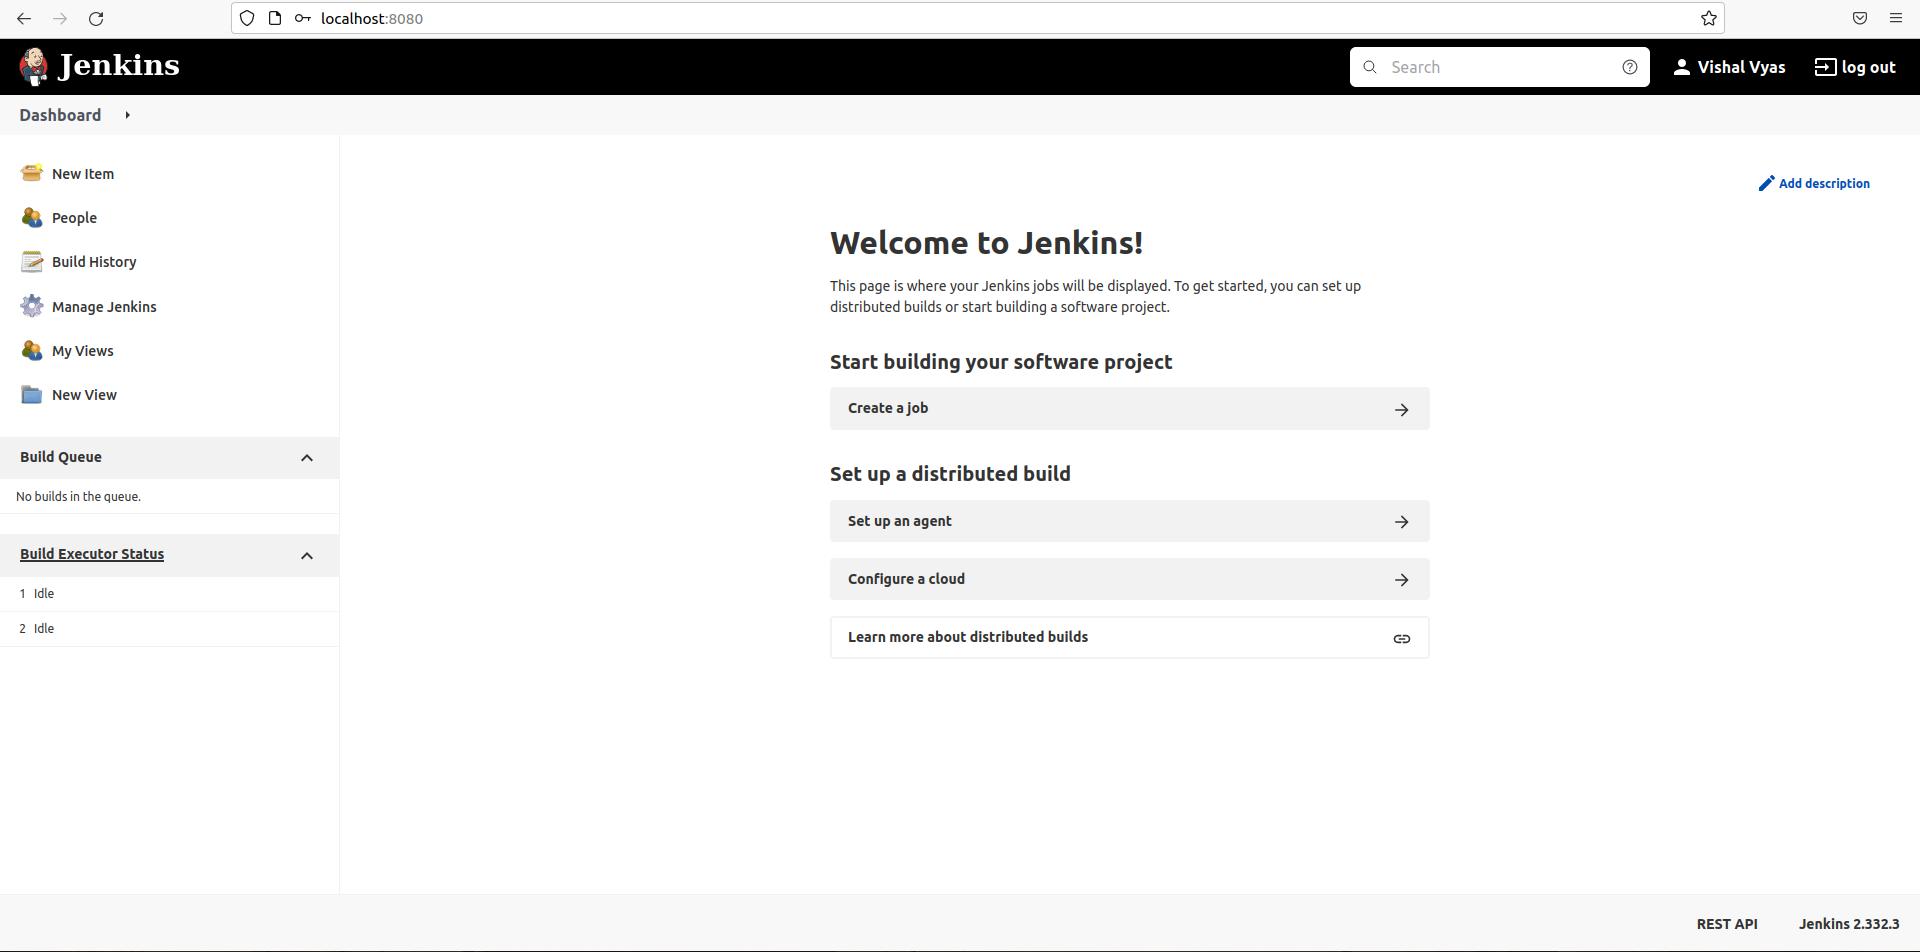Reload the page in the browser

(x=96, y=18)
